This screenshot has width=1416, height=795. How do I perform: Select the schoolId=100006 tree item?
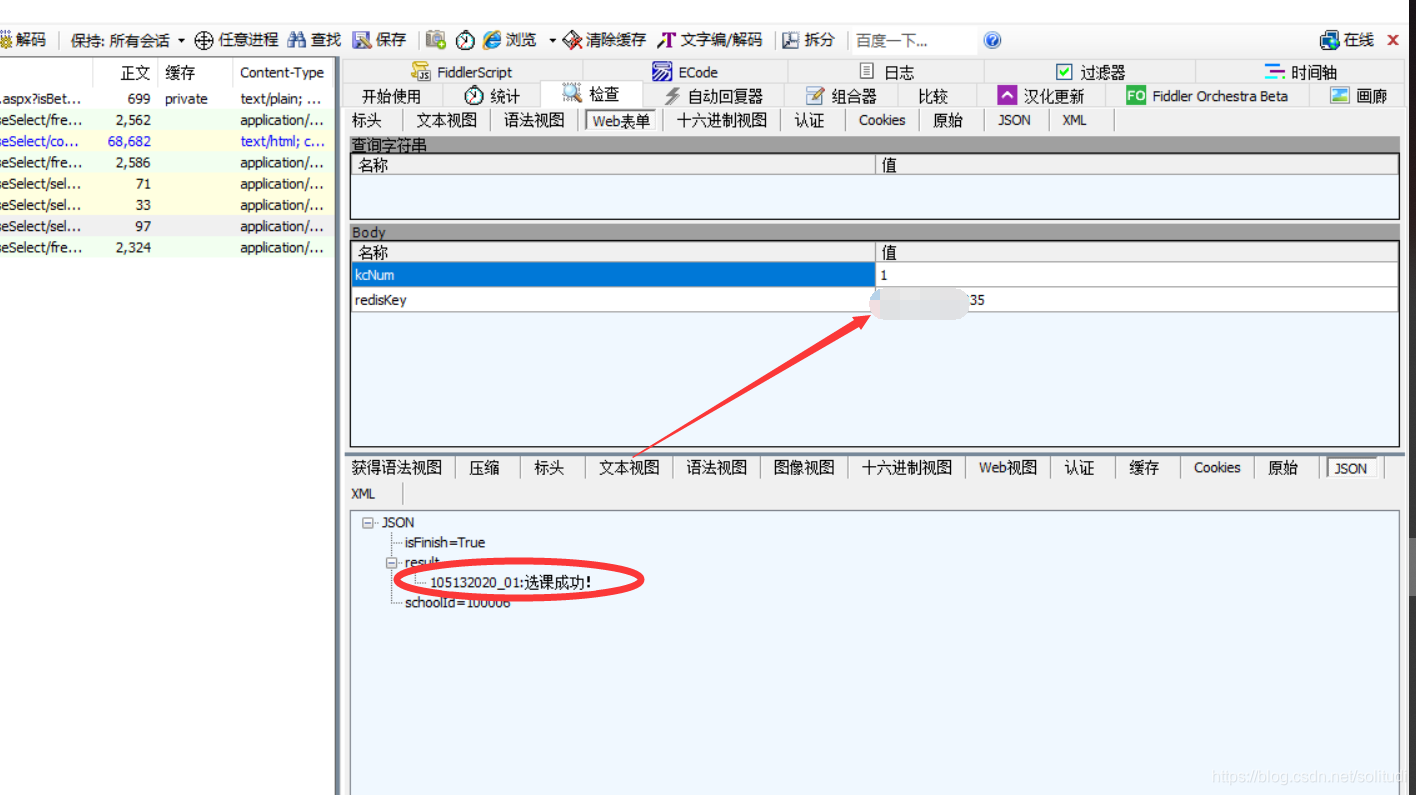tap(457, 603)
